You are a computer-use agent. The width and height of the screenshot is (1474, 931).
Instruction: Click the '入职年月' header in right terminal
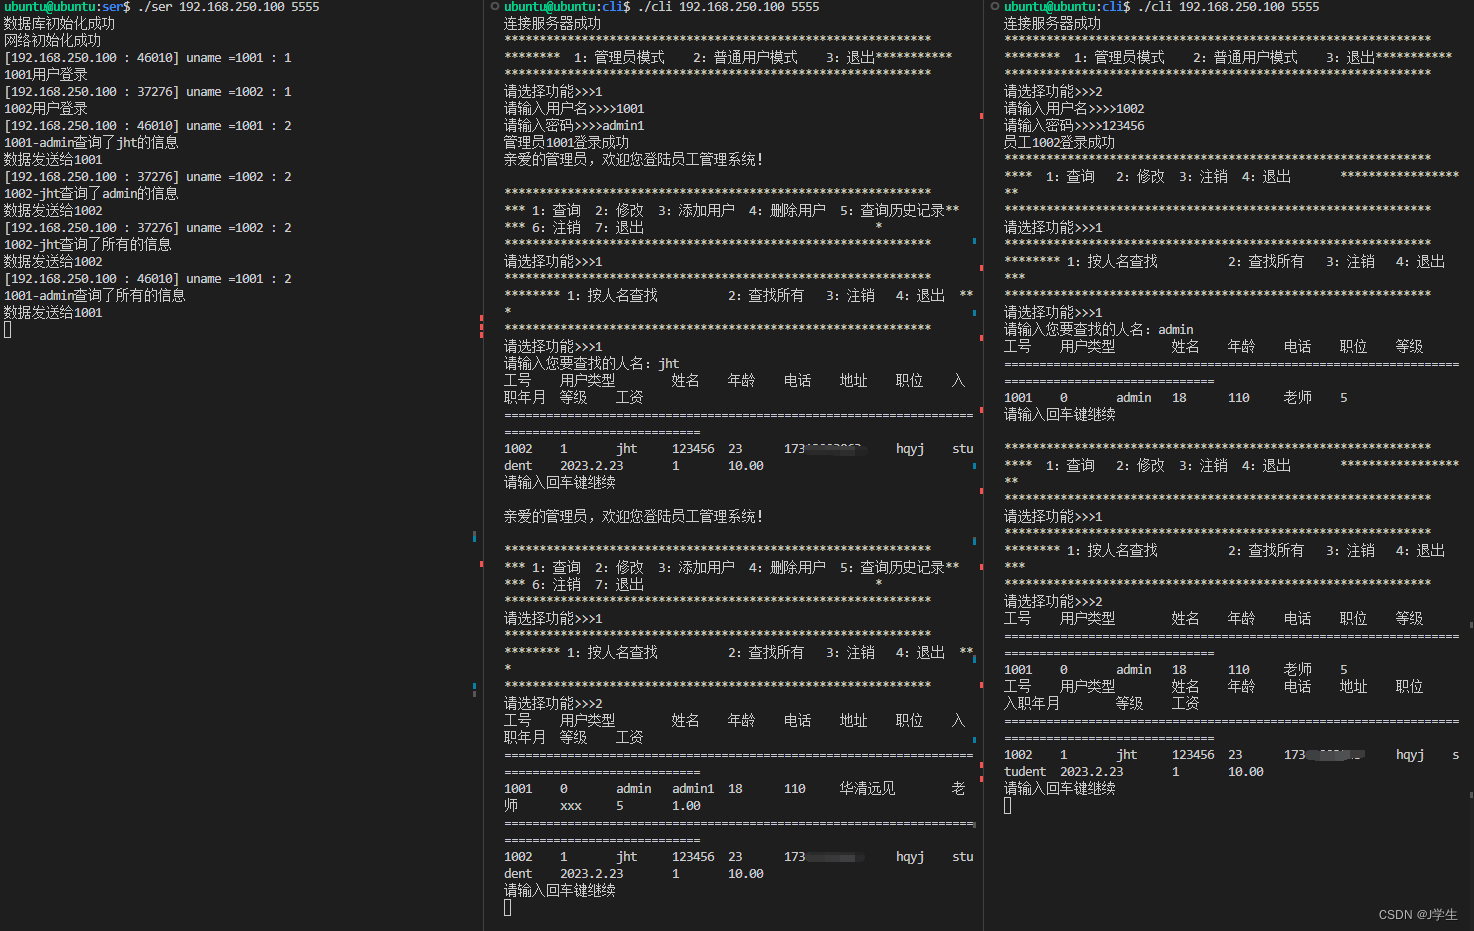pyautogui.click(x=1031, y=704)
